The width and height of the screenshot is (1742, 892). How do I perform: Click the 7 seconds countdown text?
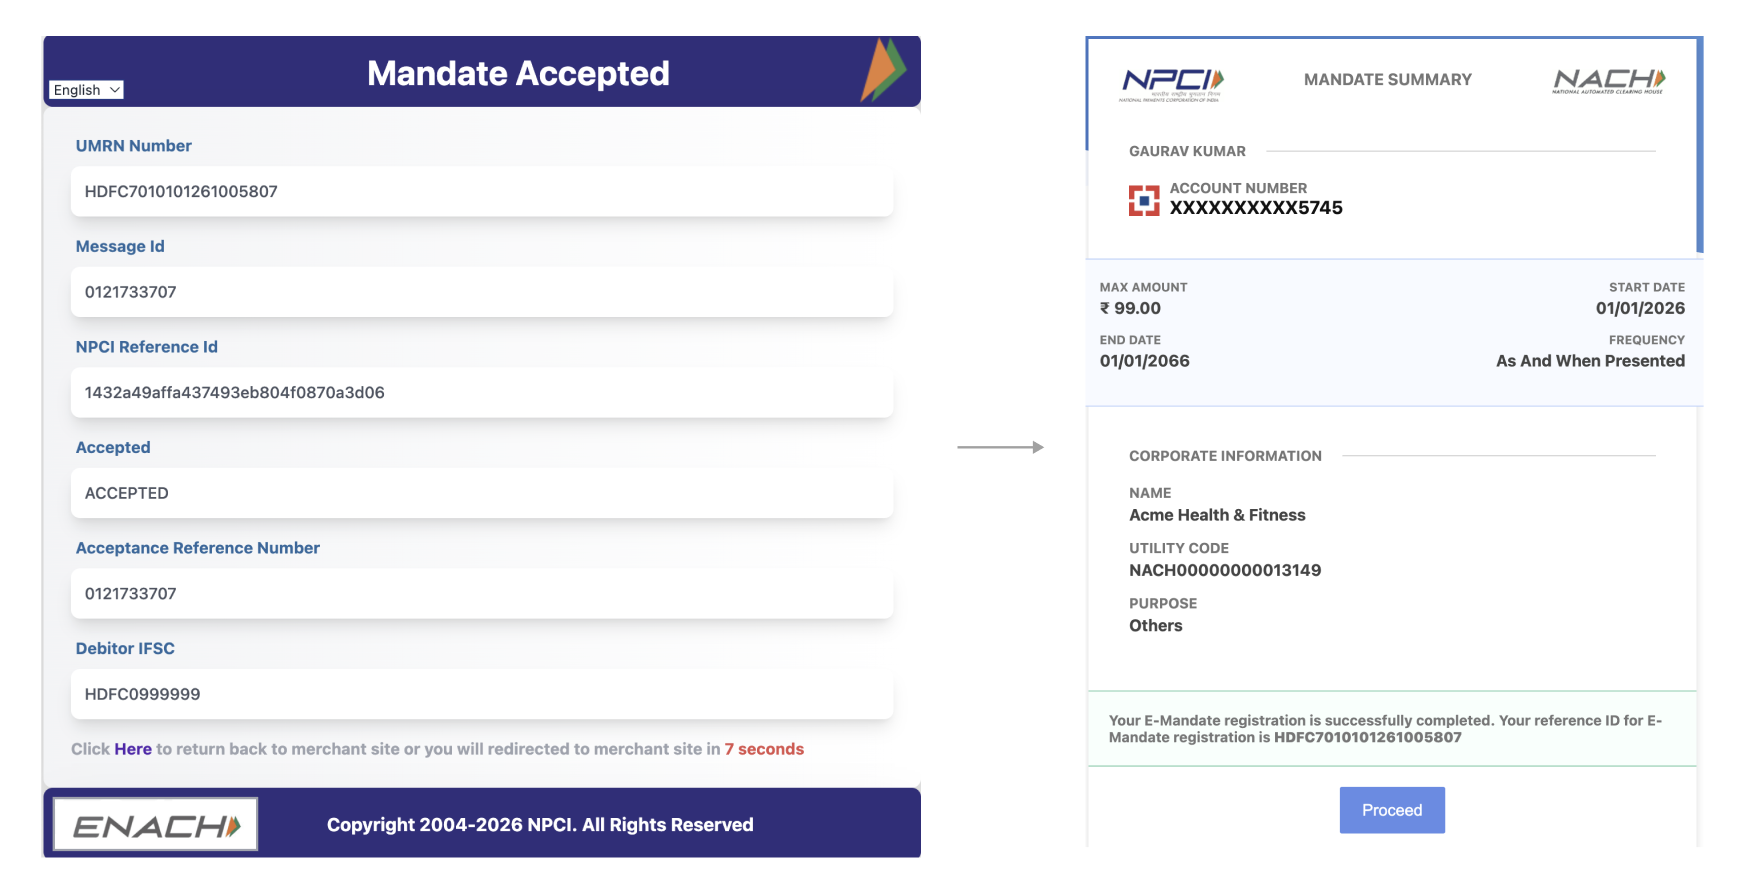(764, 748)
